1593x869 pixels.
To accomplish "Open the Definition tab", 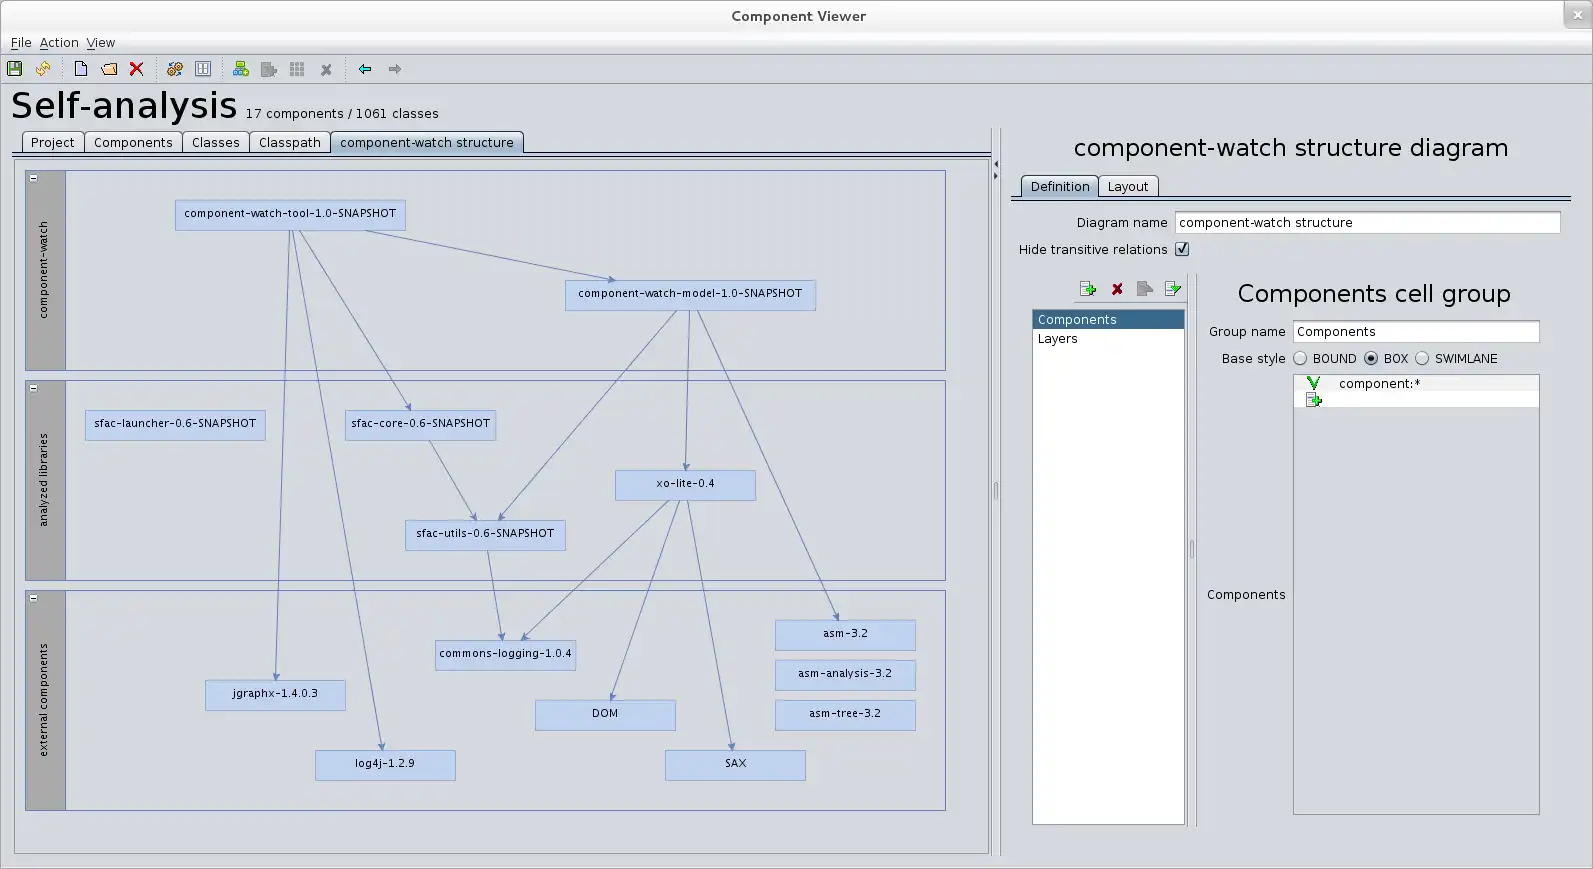I will [x=1060, y=187].
